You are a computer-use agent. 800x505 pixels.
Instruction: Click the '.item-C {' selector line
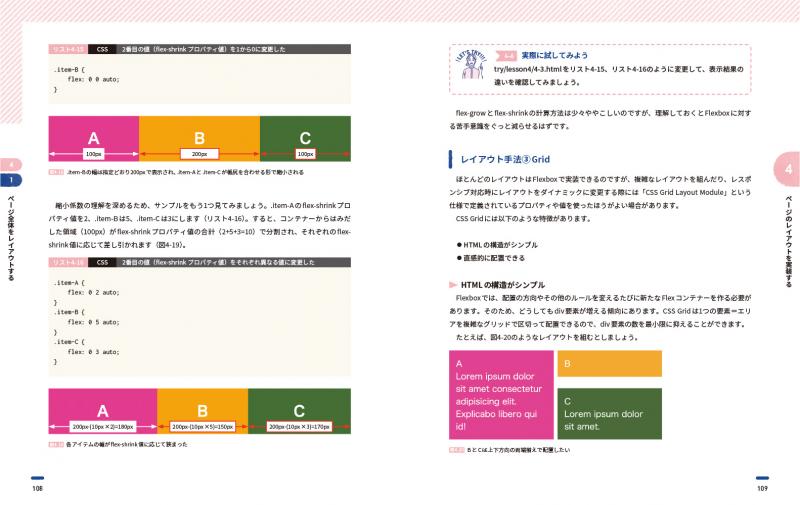[69, 342]
